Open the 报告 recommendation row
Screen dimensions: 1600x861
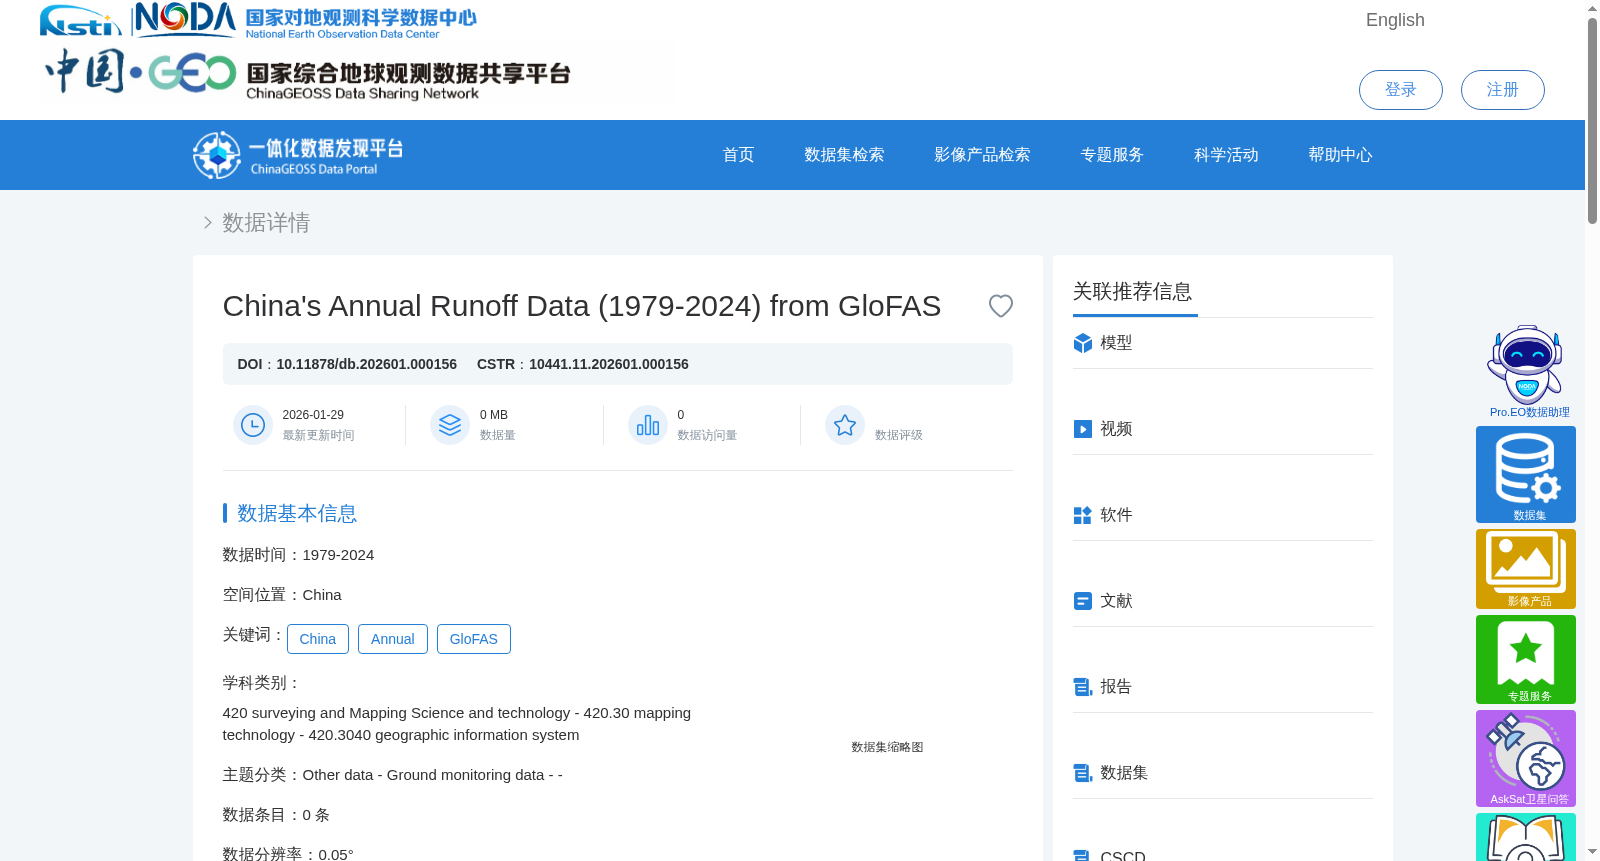pos(1223,687)
